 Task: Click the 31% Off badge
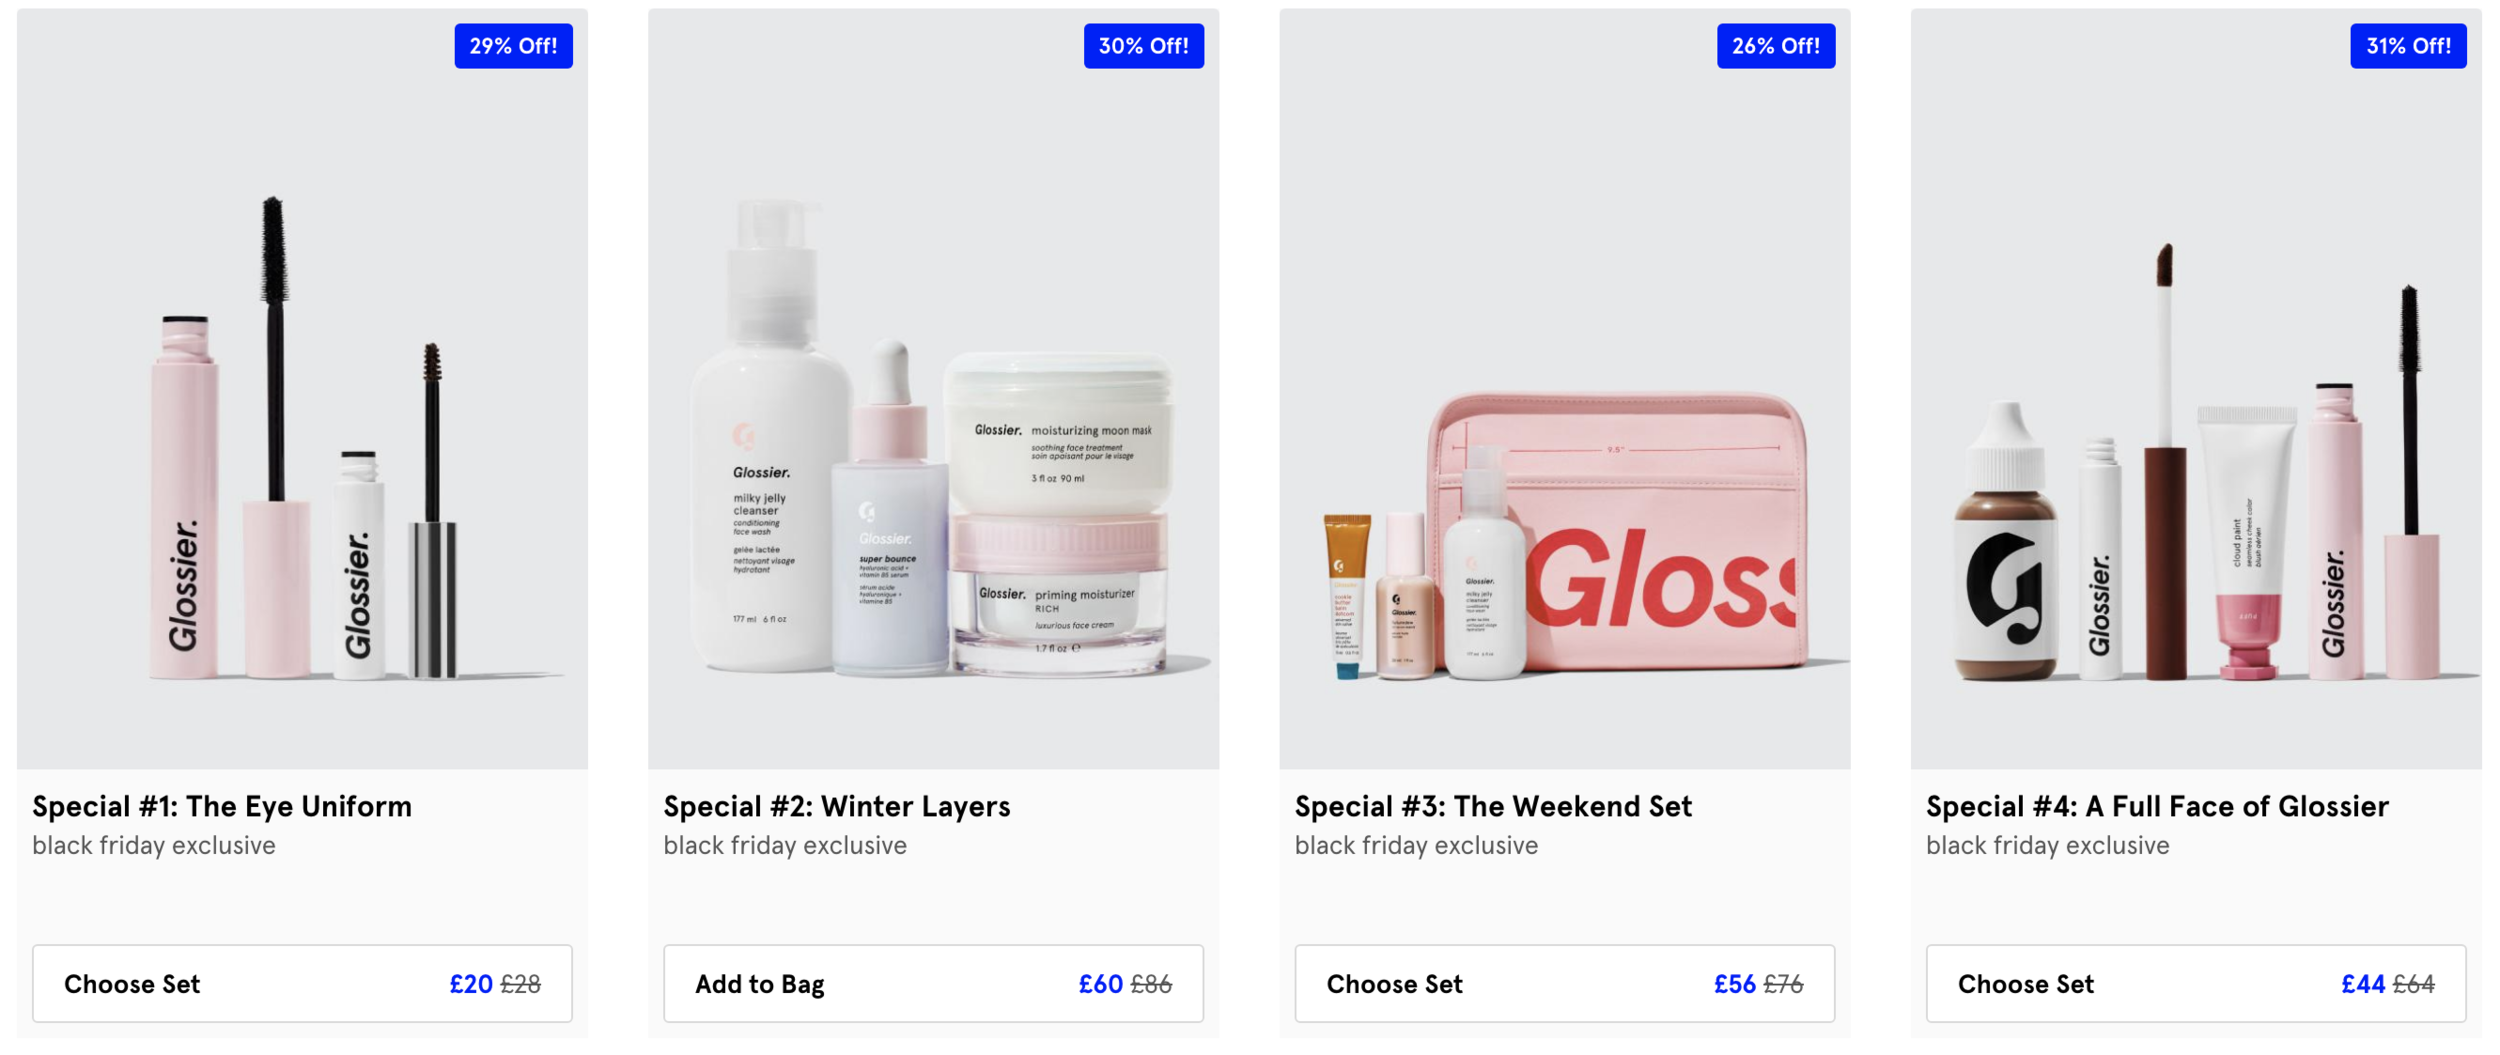pos(2407,46)
